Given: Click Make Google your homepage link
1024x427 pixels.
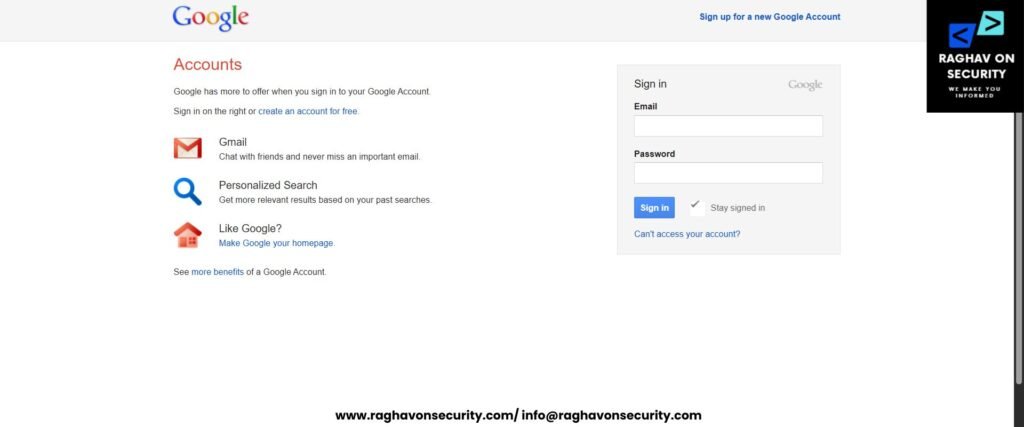Looking at the screenshot, I should pyautogui.click(x=276, y=243).
